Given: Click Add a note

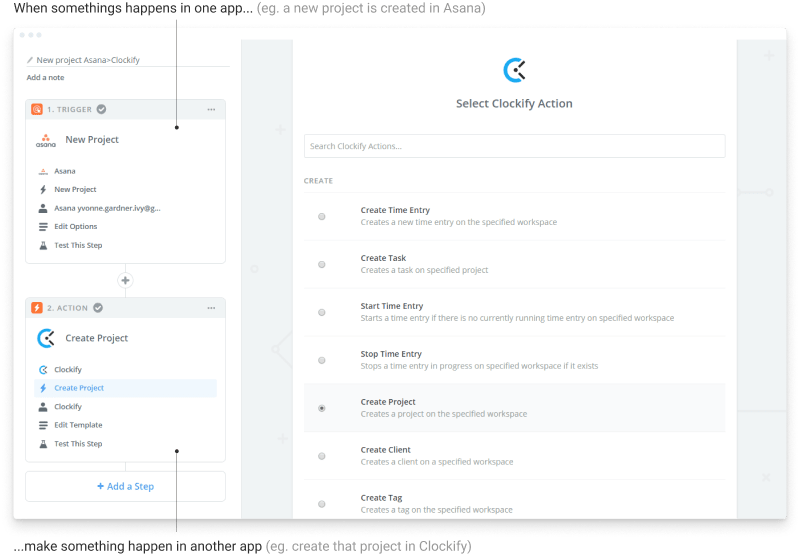Looking at the screenshot, I should click(x=45, y=78).
